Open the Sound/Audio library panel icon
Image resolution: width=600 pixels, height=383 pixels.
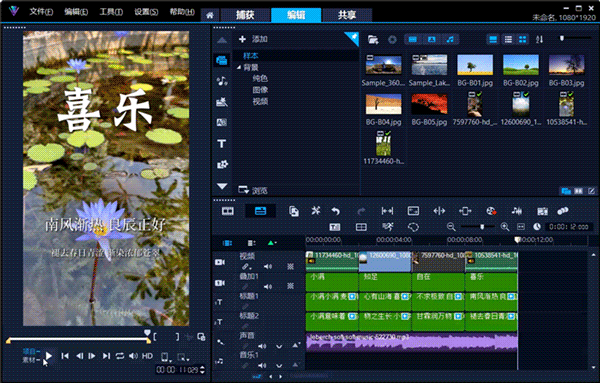[x=222, y=81]
